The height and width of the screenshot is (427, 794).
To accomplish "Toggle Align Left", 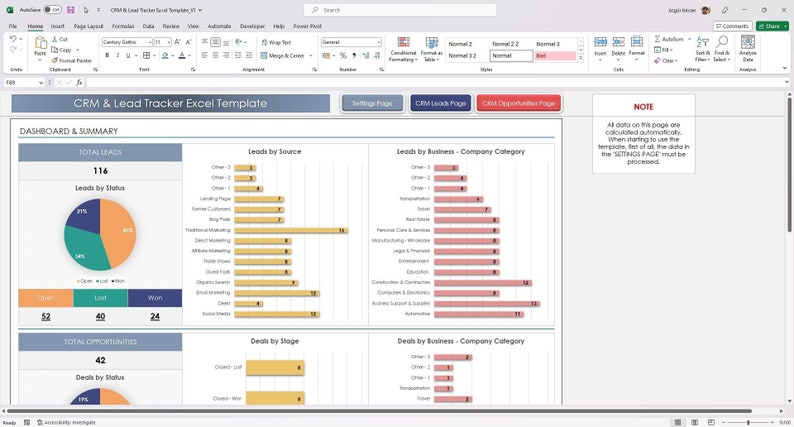I will coord(205,55).
